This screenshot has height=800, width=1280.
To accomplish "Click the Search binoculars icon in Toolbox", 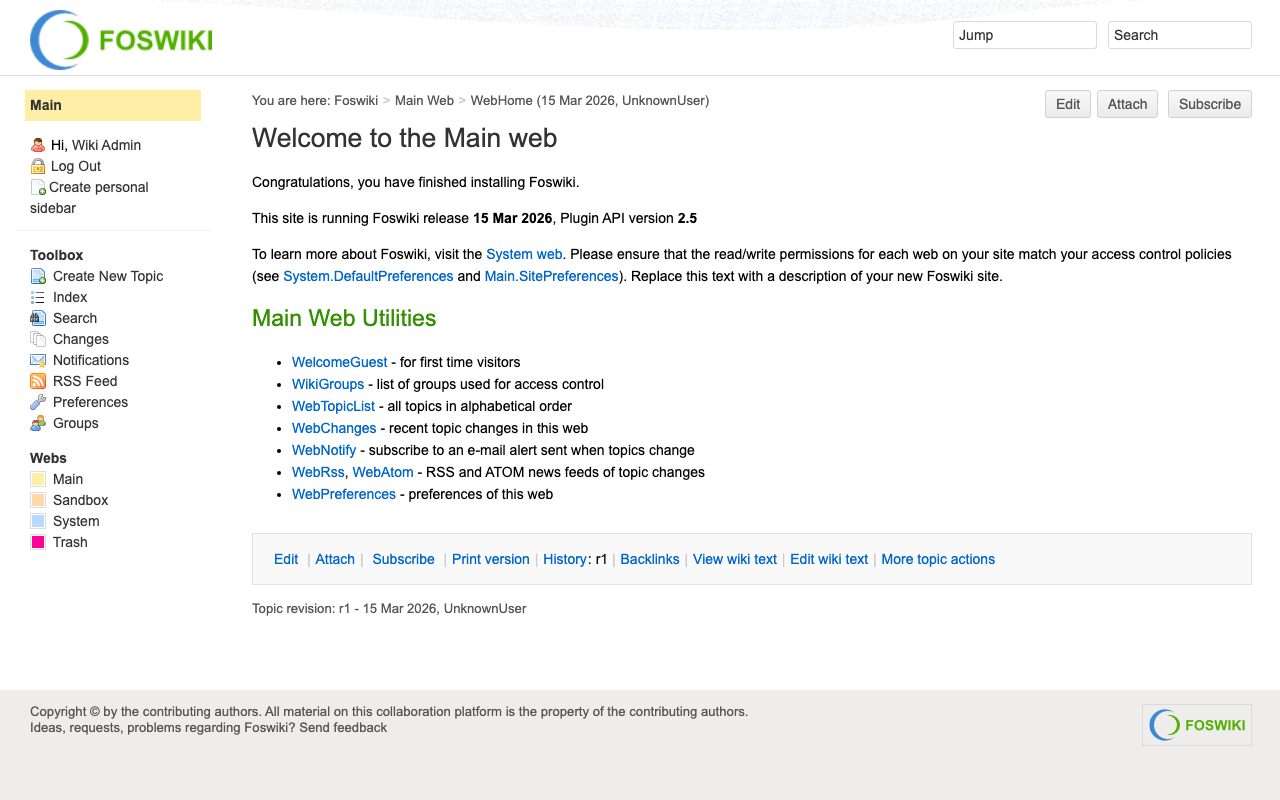I will [38, 318].
